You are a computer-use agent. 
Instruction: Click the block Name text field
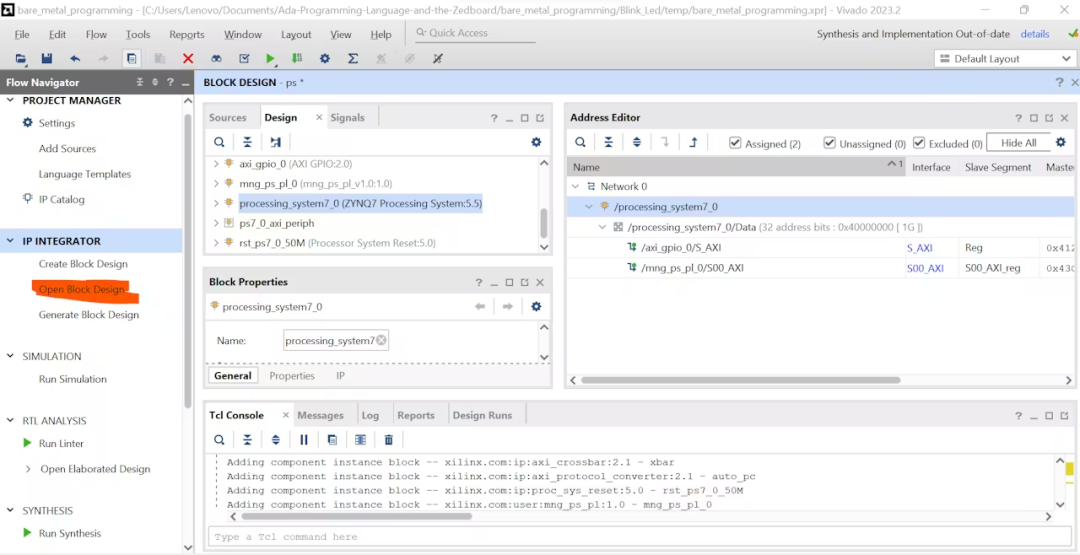(x=335, y=341)
